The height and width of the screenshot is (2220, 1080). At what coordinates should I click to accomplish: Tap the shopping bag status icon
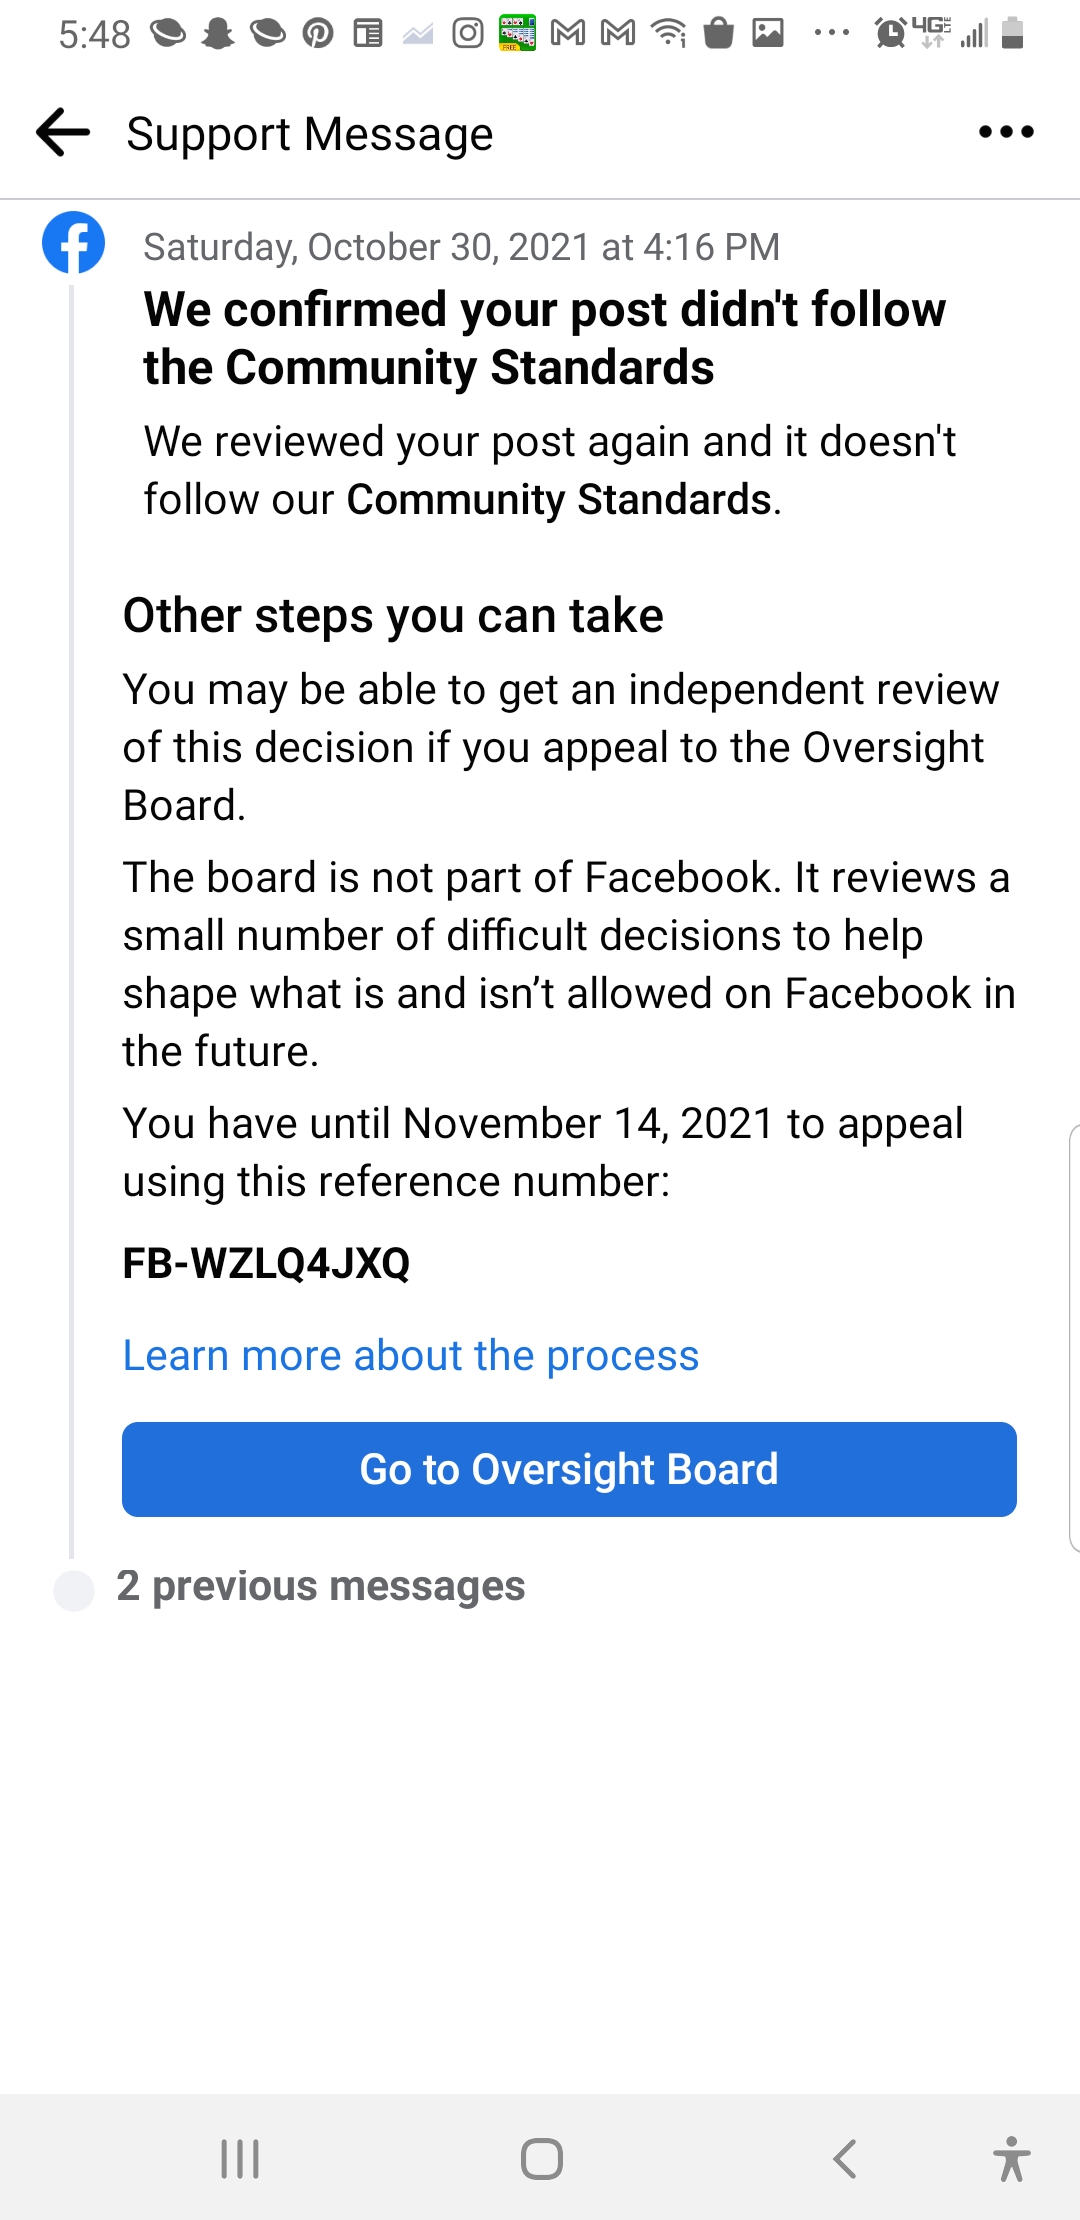[718, 34]
